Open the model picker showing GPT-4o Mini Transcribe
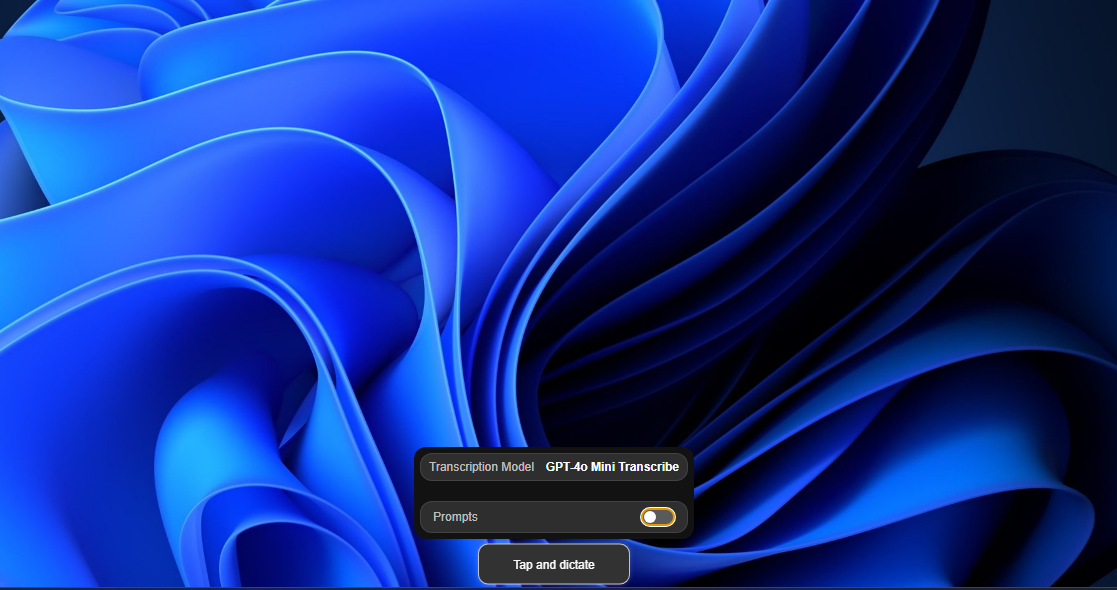The image size is (1117, 590). pos(613,467)
